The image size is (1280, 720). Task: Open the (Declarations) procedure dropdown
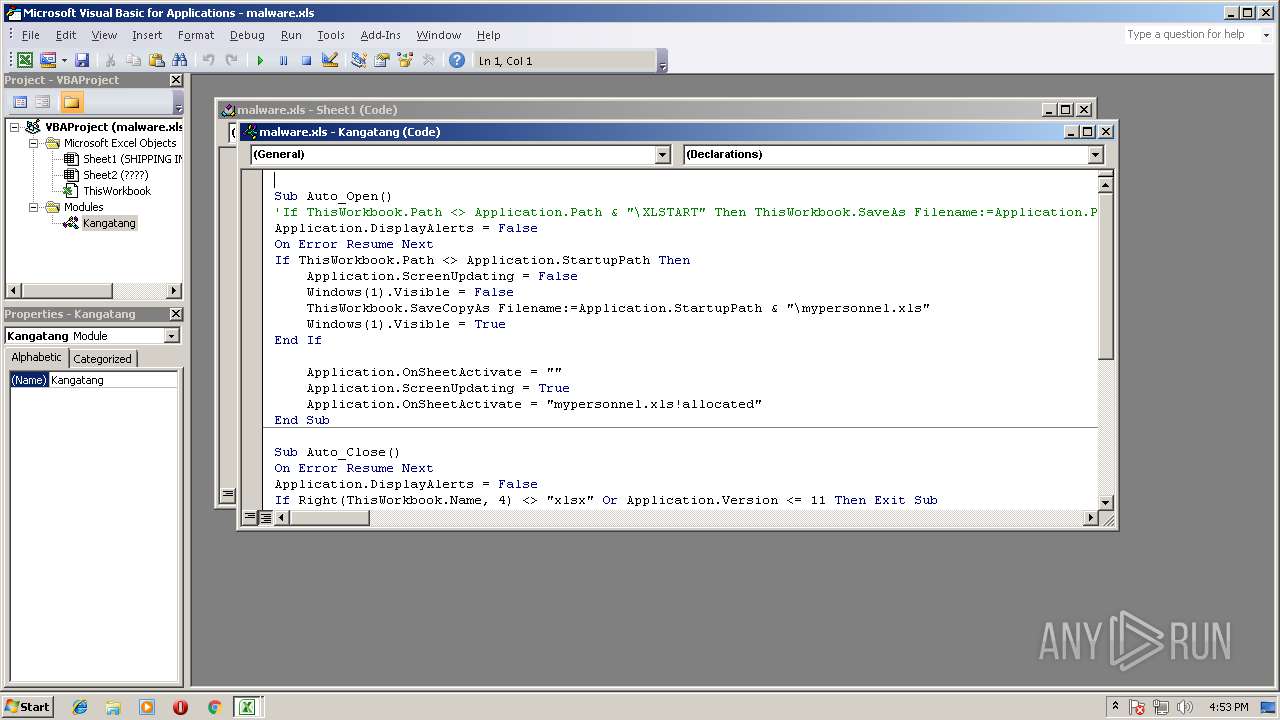point(1095,154)
